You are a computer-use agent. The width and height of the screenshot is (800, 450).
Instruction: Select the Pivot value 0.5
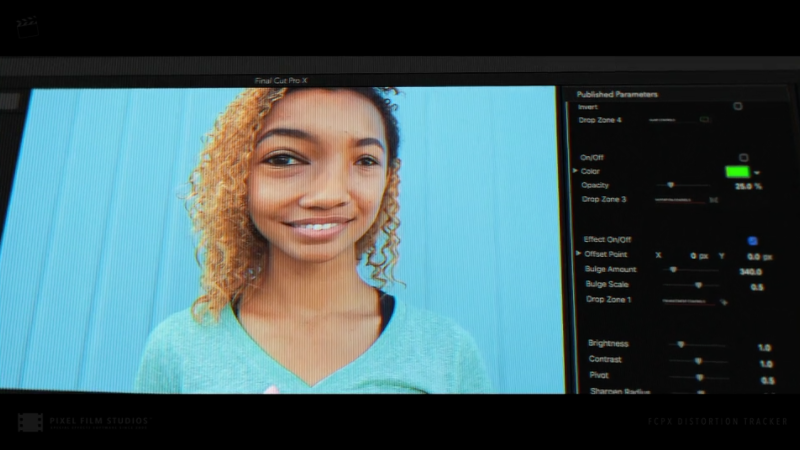(x=768, y=380)
